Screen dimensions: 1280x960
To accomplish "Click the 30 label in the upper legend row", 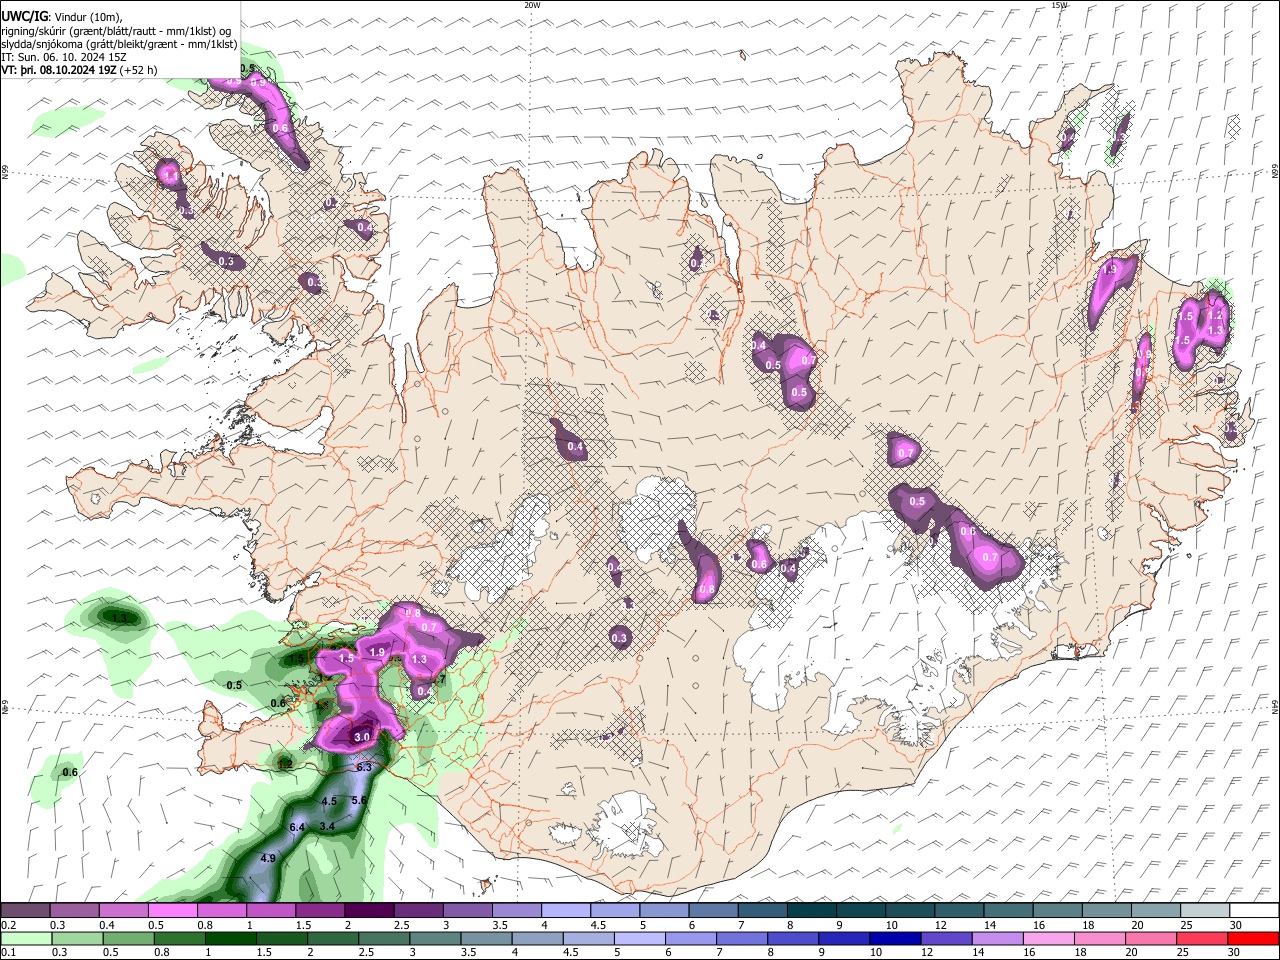I will 1236,925.
